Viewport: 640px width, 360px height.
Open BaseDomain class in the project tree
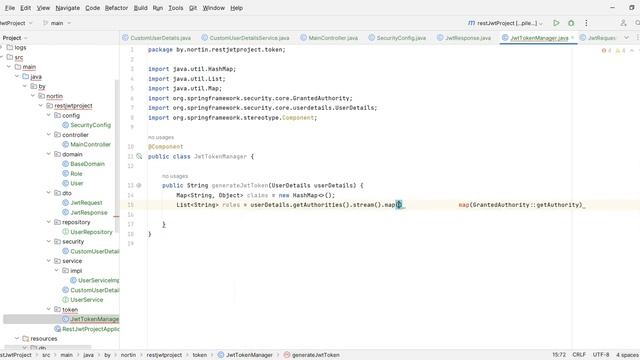tap(87, 164)
